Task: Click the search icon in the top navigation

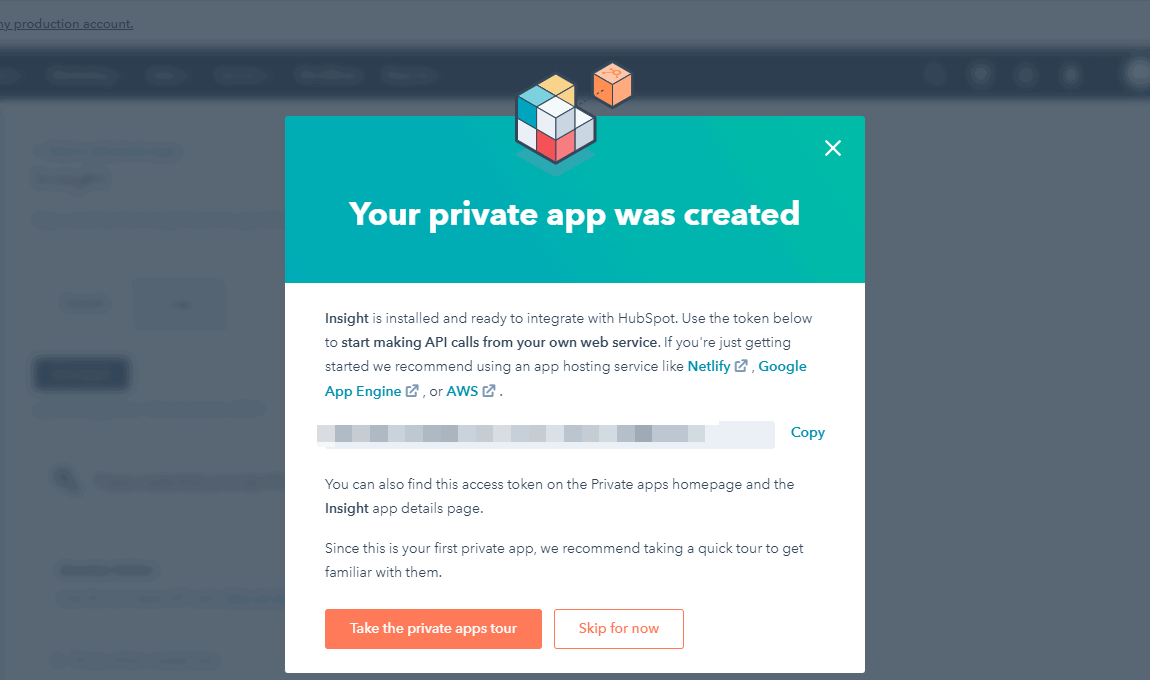Action: 934,74
